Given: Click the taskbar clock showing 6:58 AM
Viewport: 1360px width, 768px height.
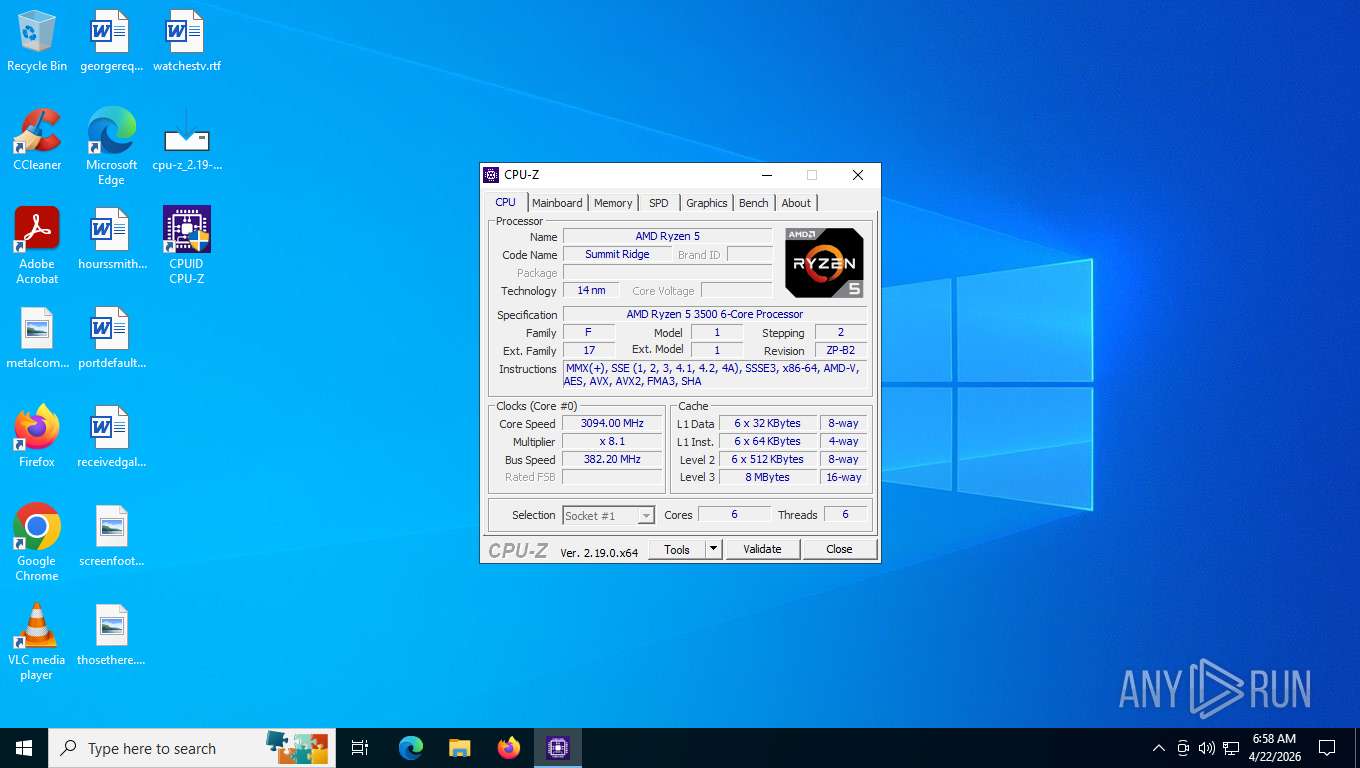Looking at the screenshot, I should [1274, 748].
